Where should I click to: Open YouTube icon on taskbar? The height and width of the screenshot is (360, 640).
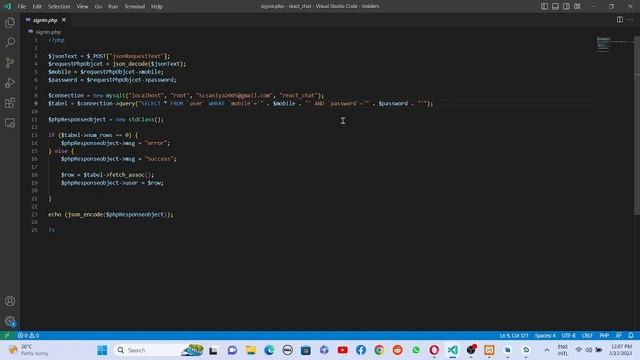(342, 350)
